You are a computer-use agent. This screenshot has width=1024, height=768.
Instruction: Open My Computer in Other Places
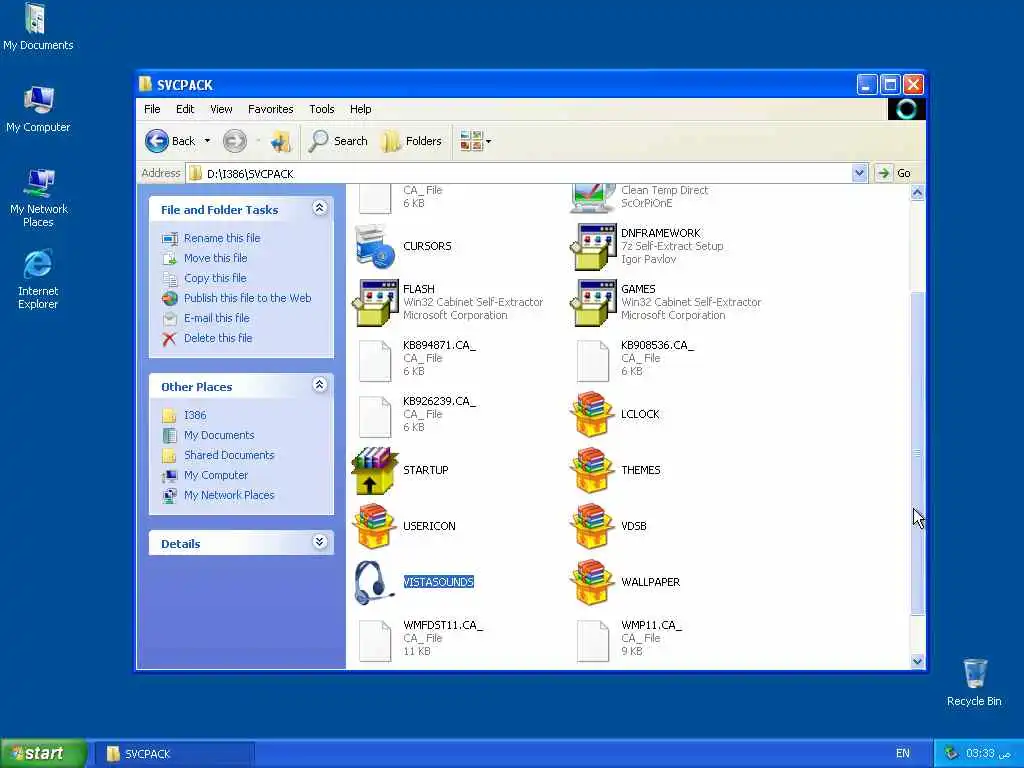(x=216, y=475)
